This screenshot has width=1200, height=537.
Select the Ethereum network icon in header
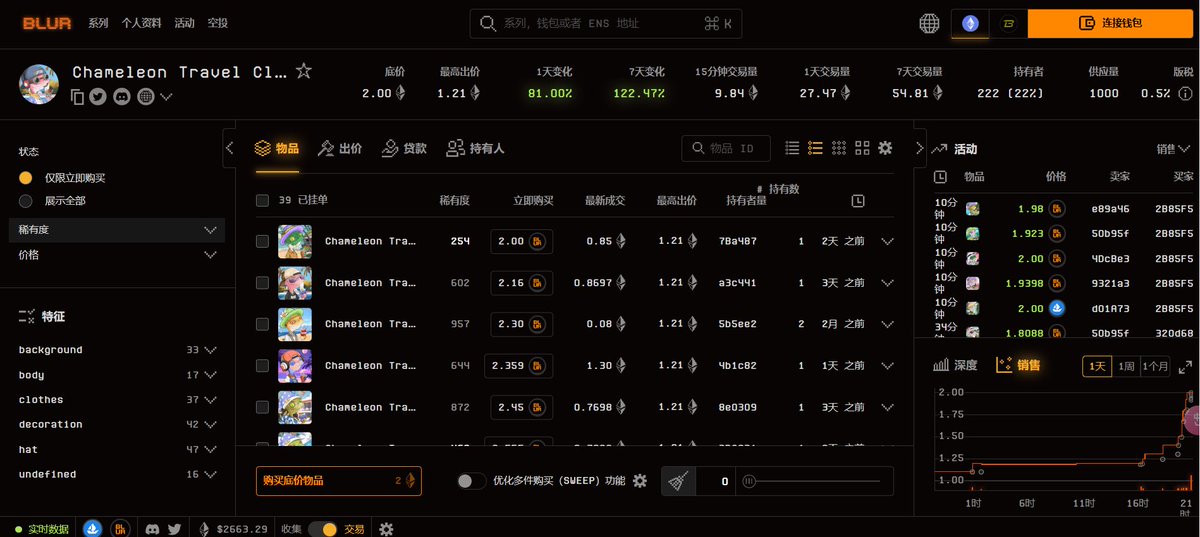coord(970,23)
